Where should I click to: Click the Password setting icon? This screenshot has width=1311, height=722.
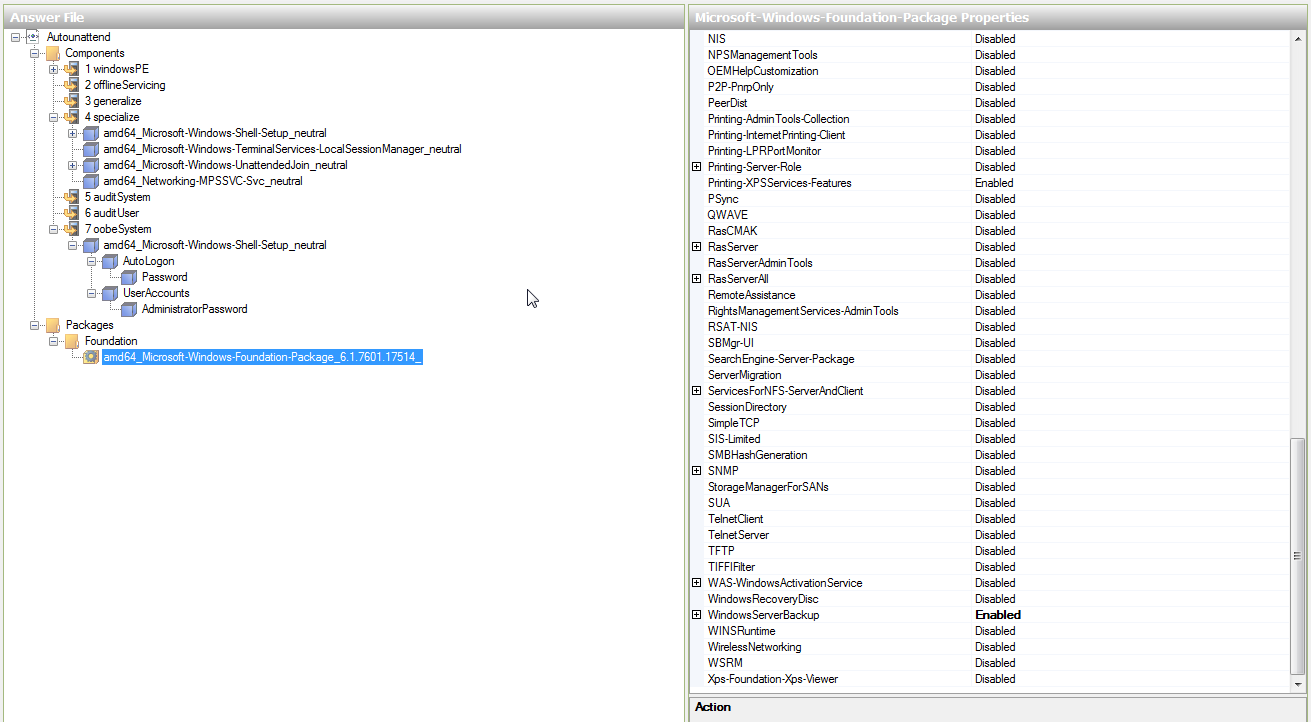pos(129,277)
